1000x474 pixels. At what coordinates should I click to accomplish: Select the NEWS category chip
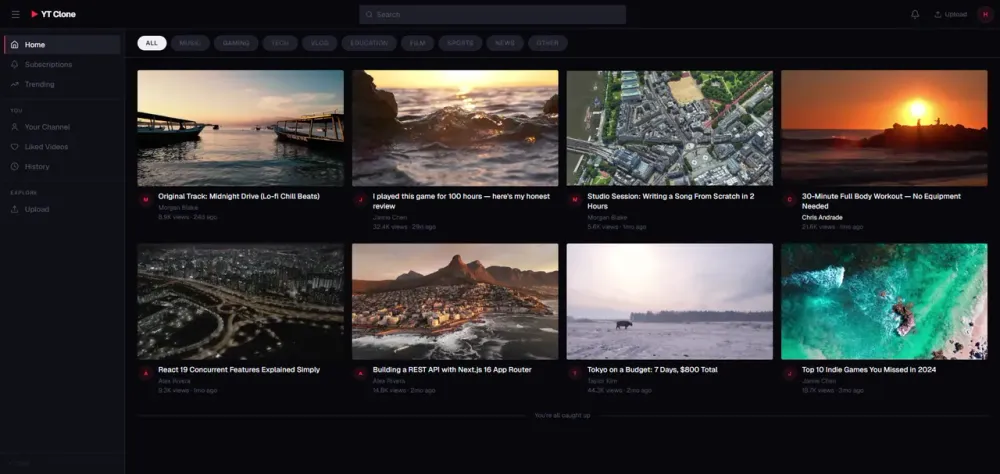pos(505,43)
